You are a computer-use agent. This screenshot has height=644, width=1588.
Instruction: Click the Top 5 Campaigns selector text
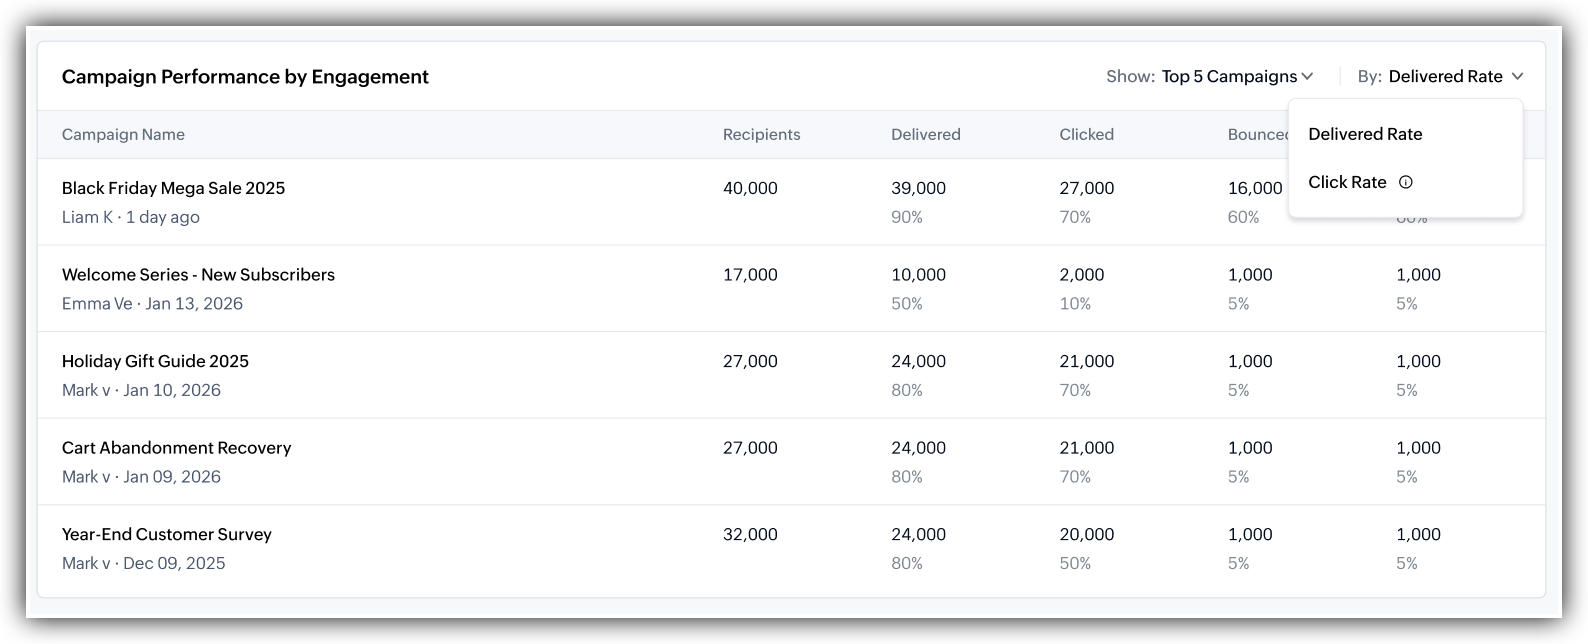click(x=1229, y=77)
